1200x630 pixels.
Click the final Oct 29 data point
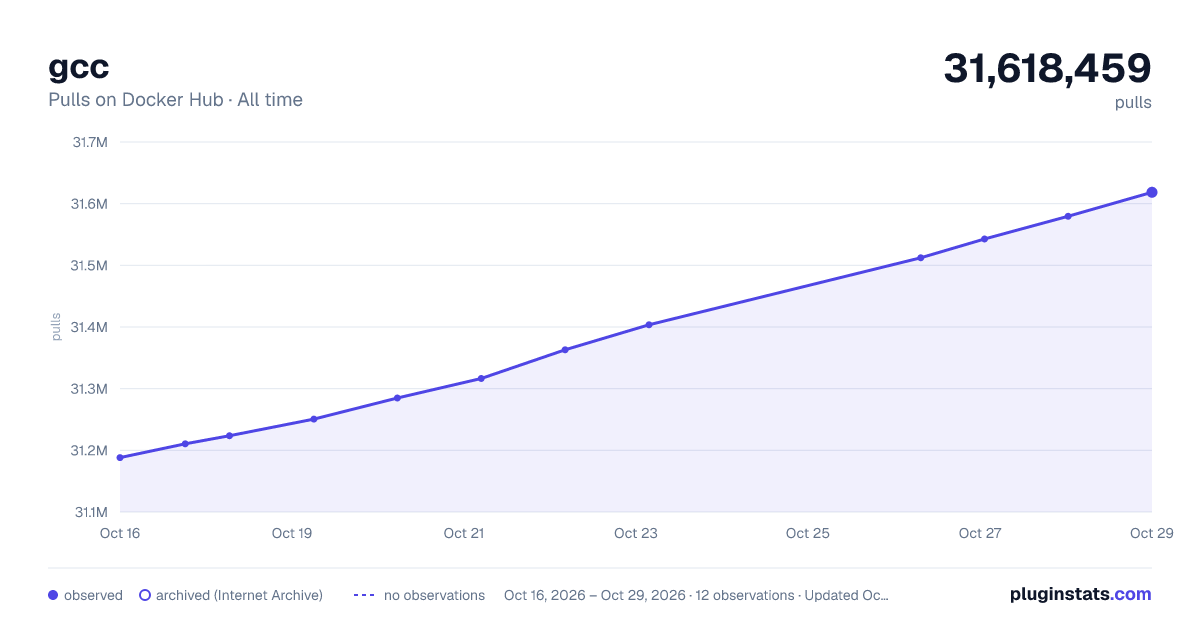pos(1152,192)
